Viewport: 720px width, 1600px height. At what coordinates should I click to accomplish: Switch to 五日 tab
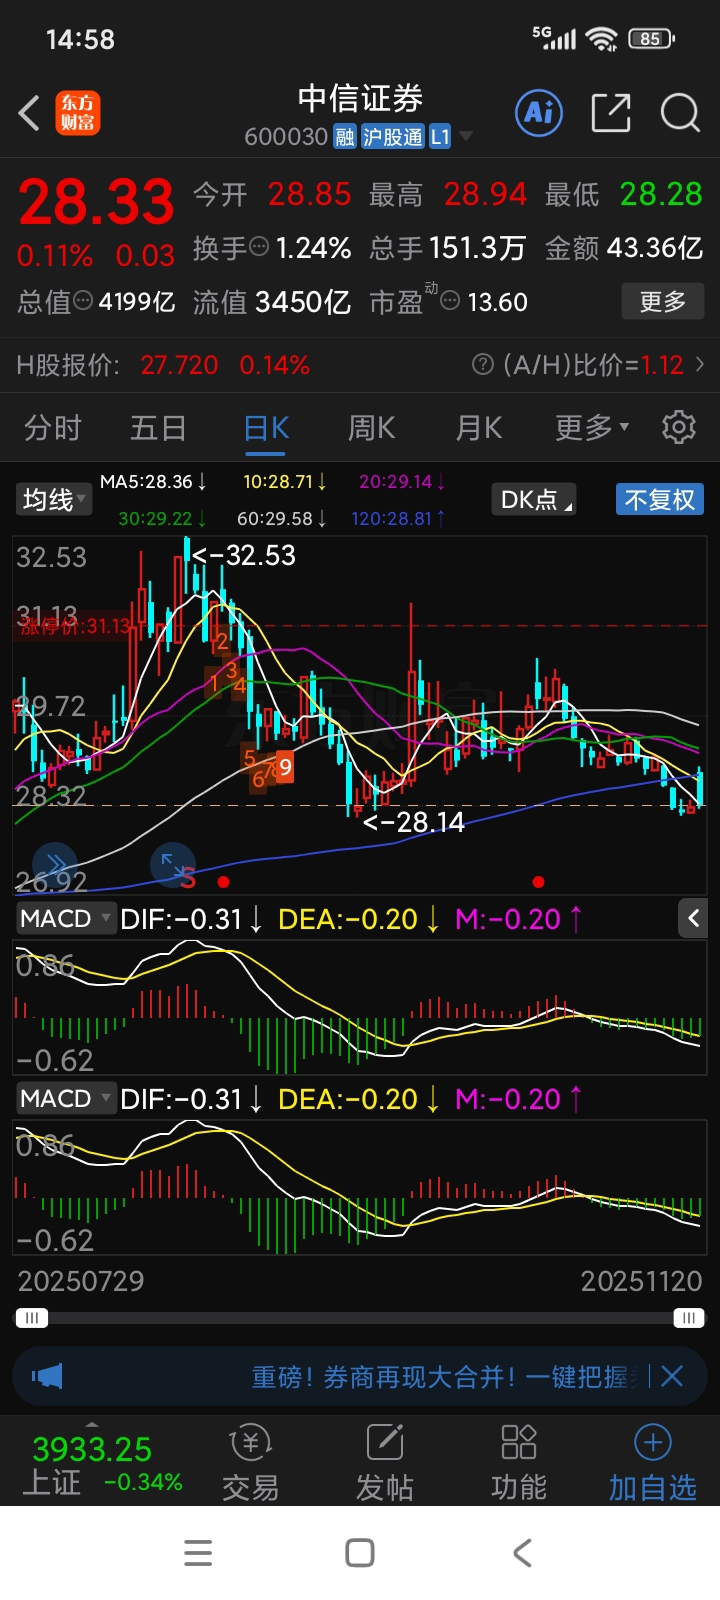pos(158,428)
